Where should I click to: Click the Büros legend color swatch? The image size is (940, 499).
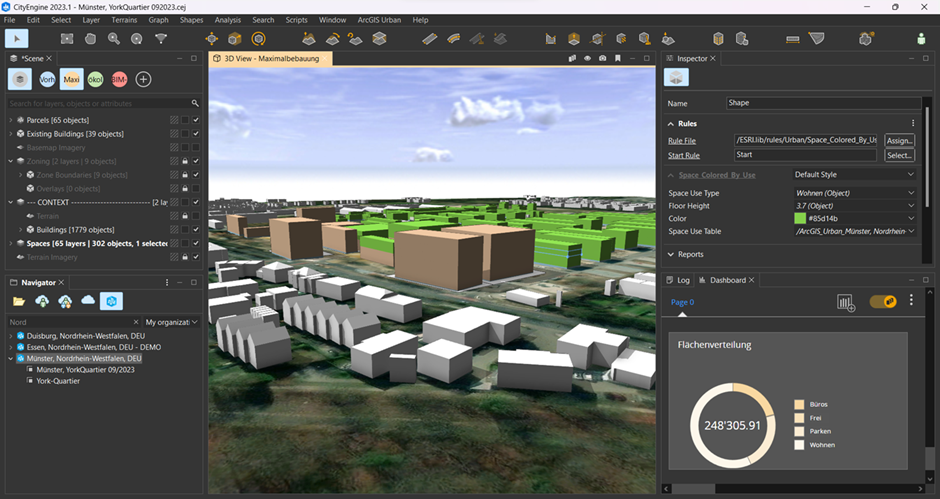[x=799, y=405]
